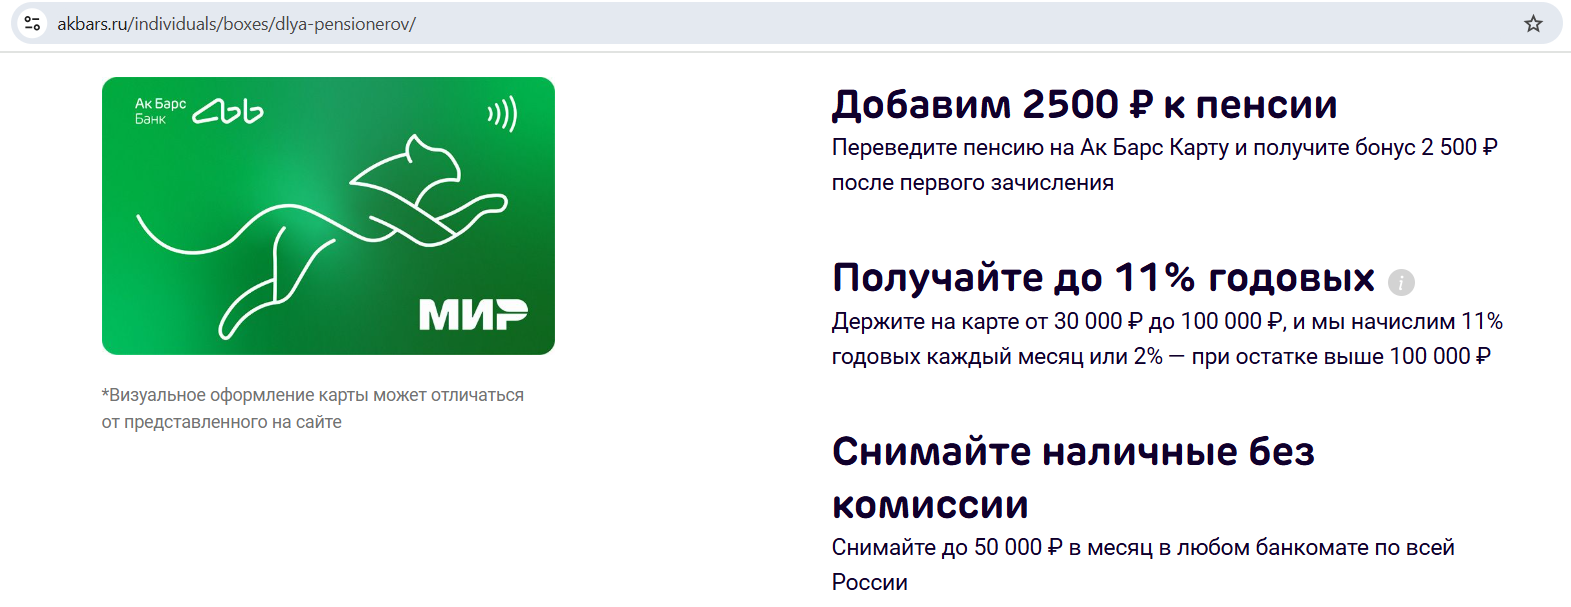This screenshot has width=1571, height=607.
Task: Click text "от представленного на сайте"
Action: pos(221,422)
